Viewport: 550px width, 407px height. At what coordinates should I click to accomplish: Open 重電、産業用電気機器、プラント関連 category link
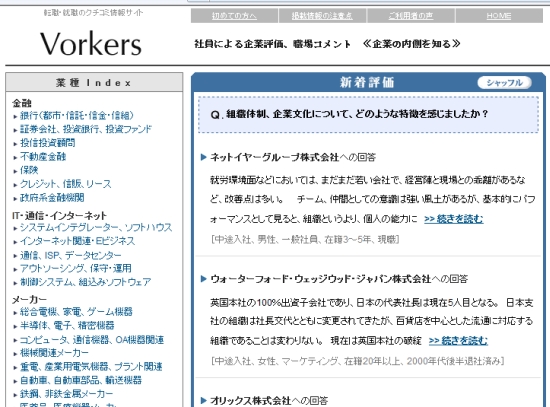91,367
